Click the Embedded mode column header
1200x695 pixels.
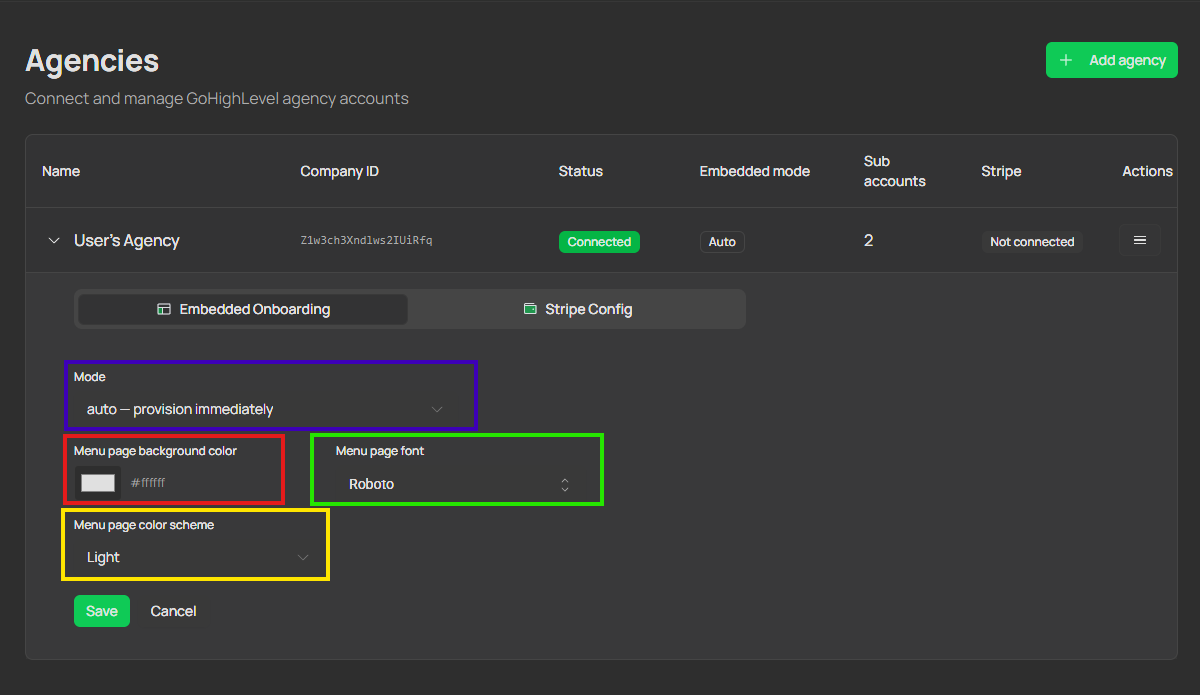tap(755, 171)
